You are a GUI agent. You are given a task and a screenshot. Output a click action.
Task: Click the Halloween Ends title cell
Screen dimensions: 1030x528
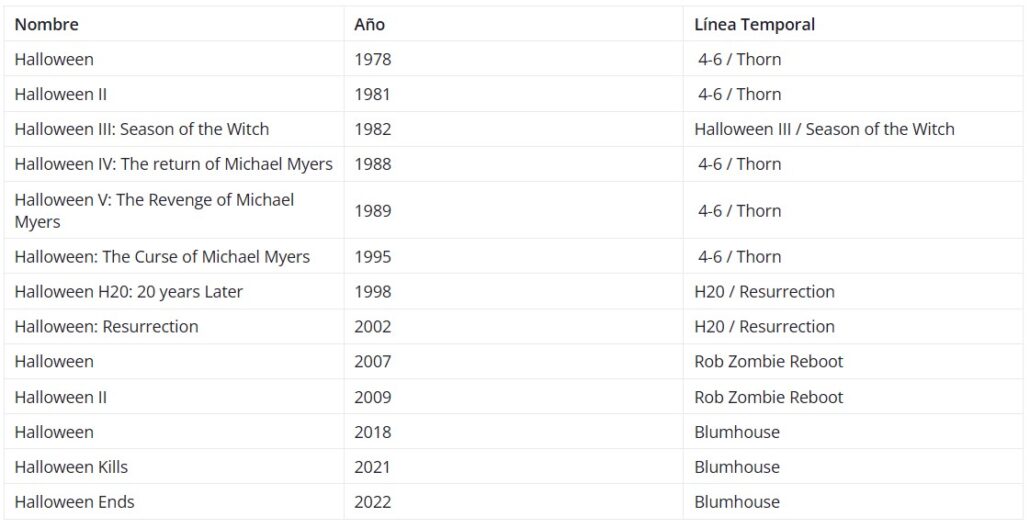(x=74, y=502)
